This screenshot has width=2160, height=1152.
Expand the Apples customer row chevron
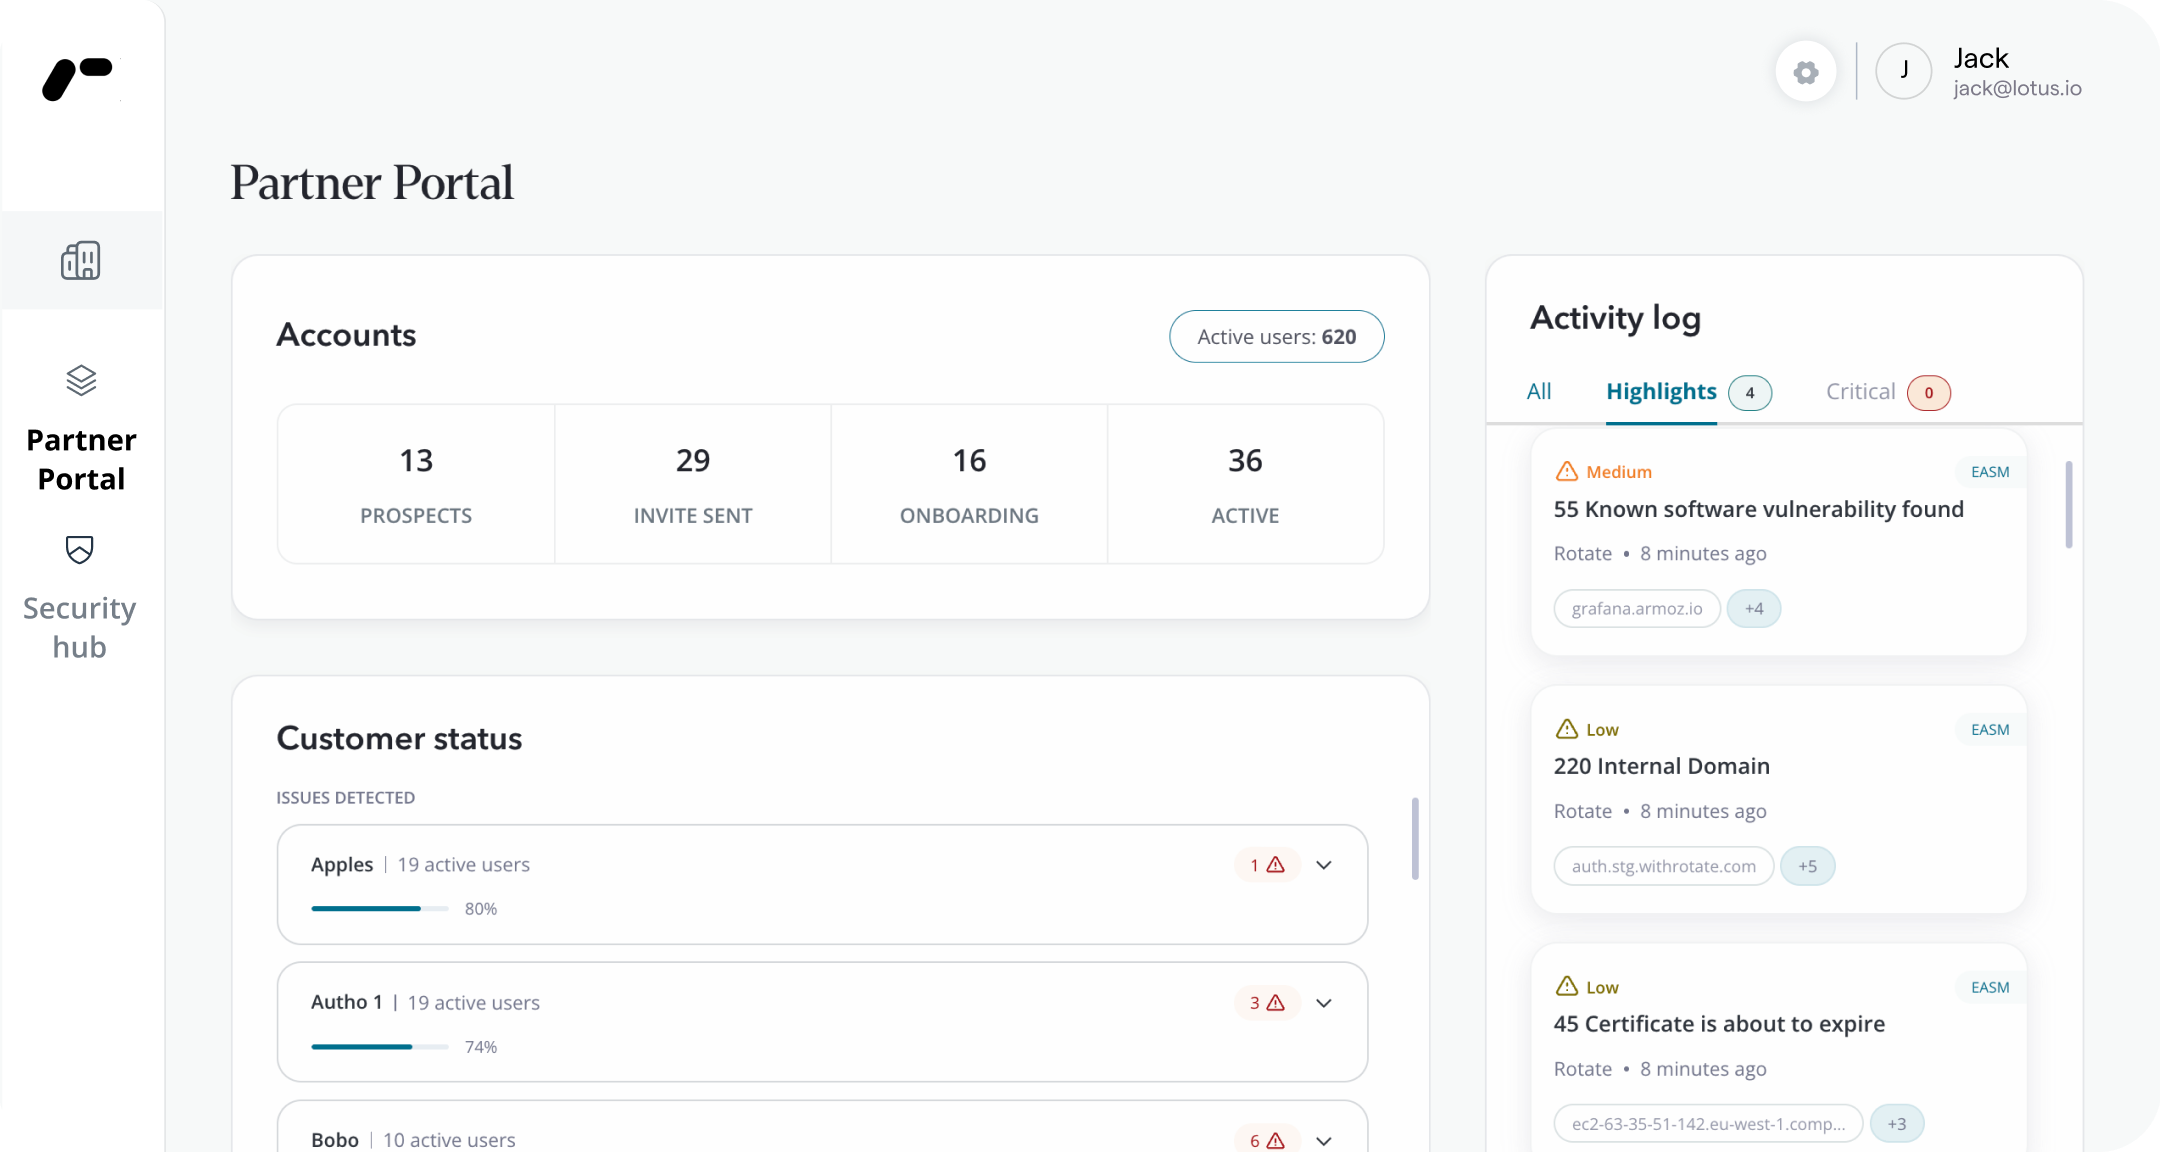(x=1324, y=865)
